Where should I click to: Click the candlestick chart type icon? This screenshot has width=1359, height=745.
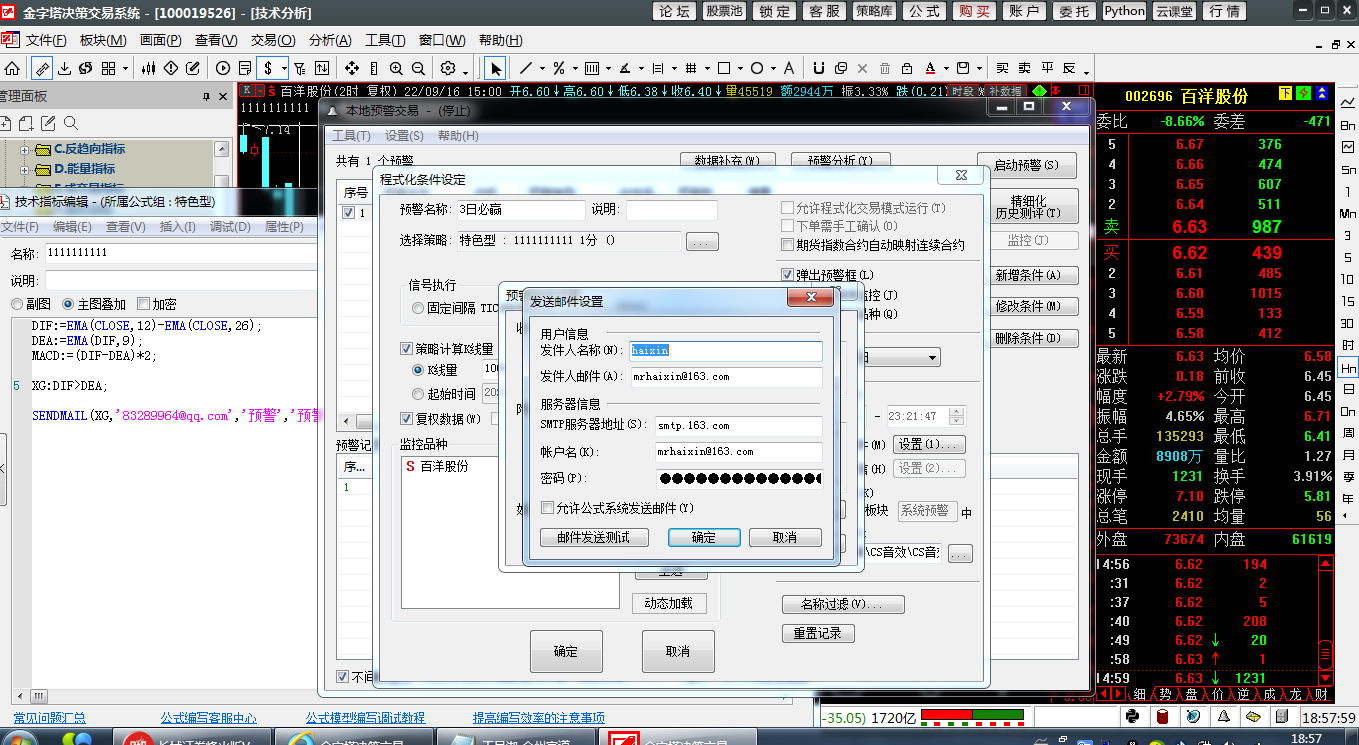pyautogui.click(x=148, y=68)
